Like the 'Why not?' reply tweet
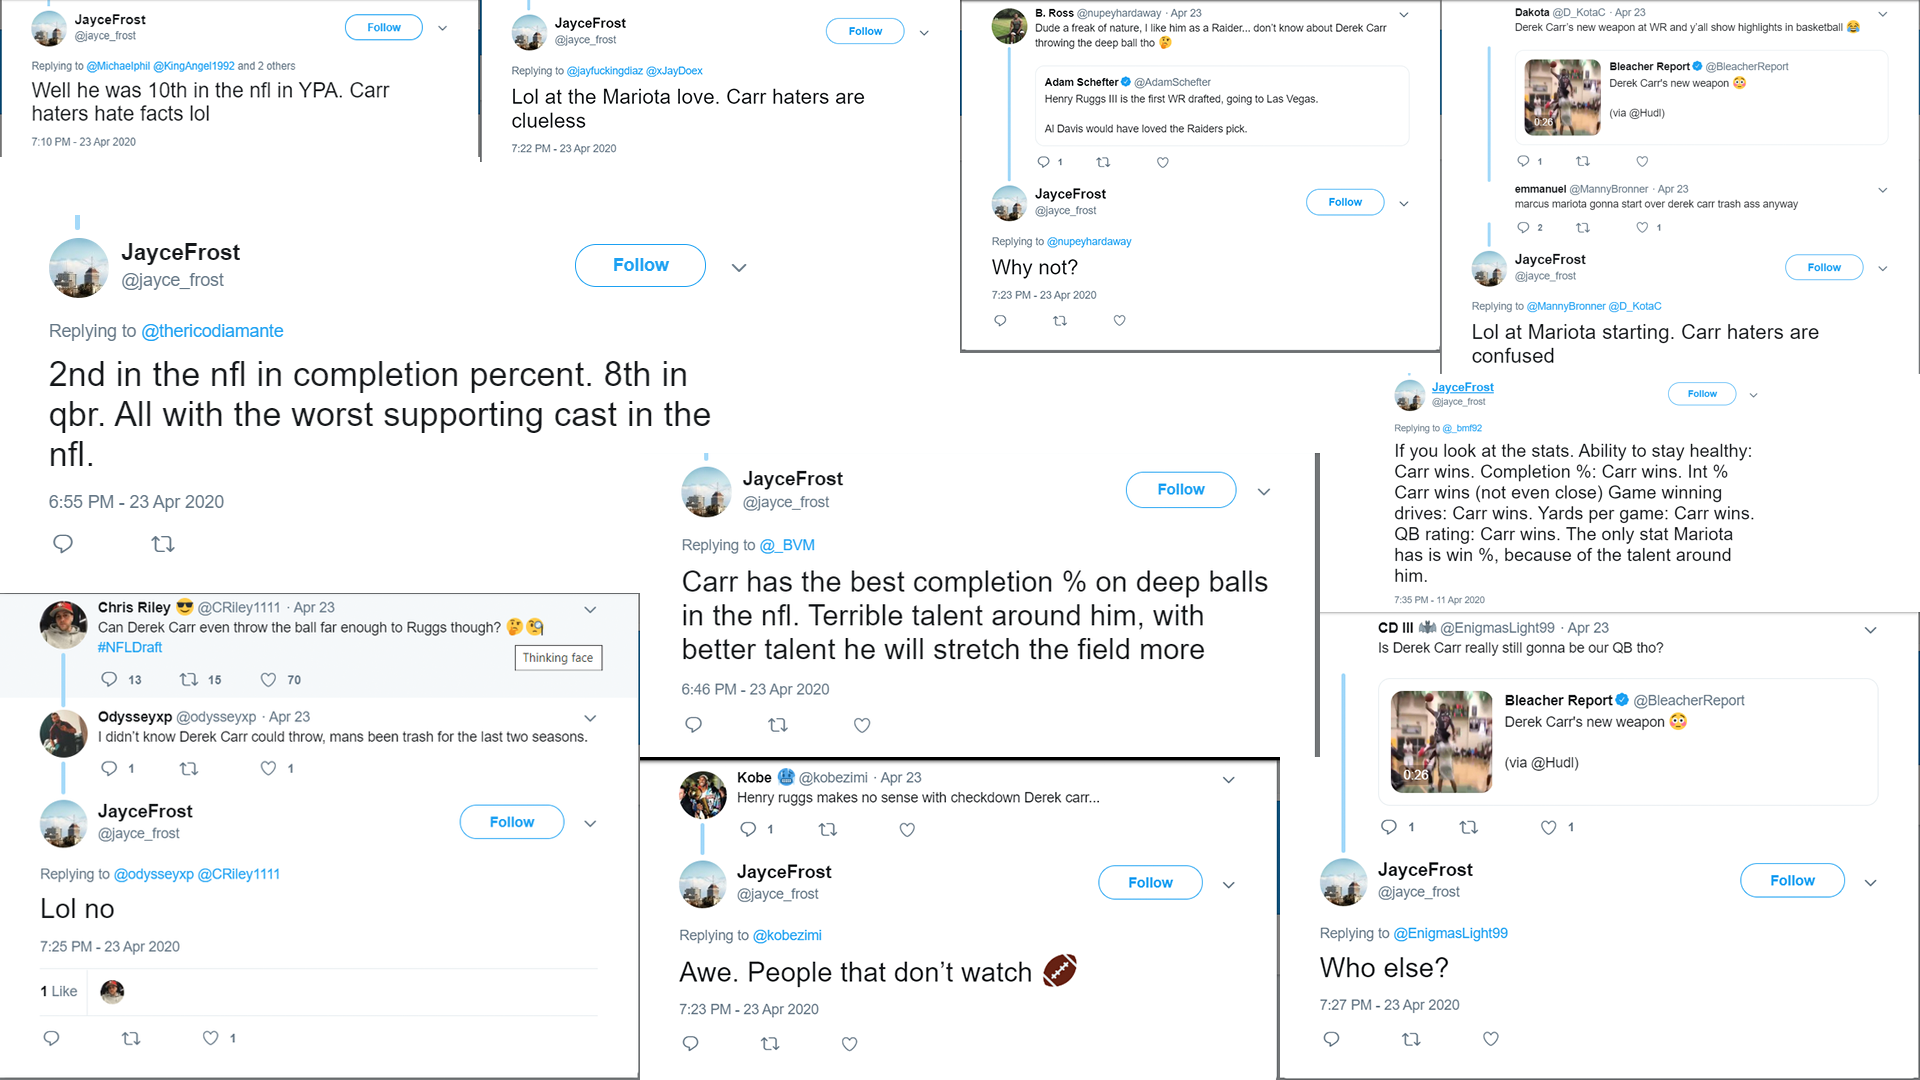 1119,320
